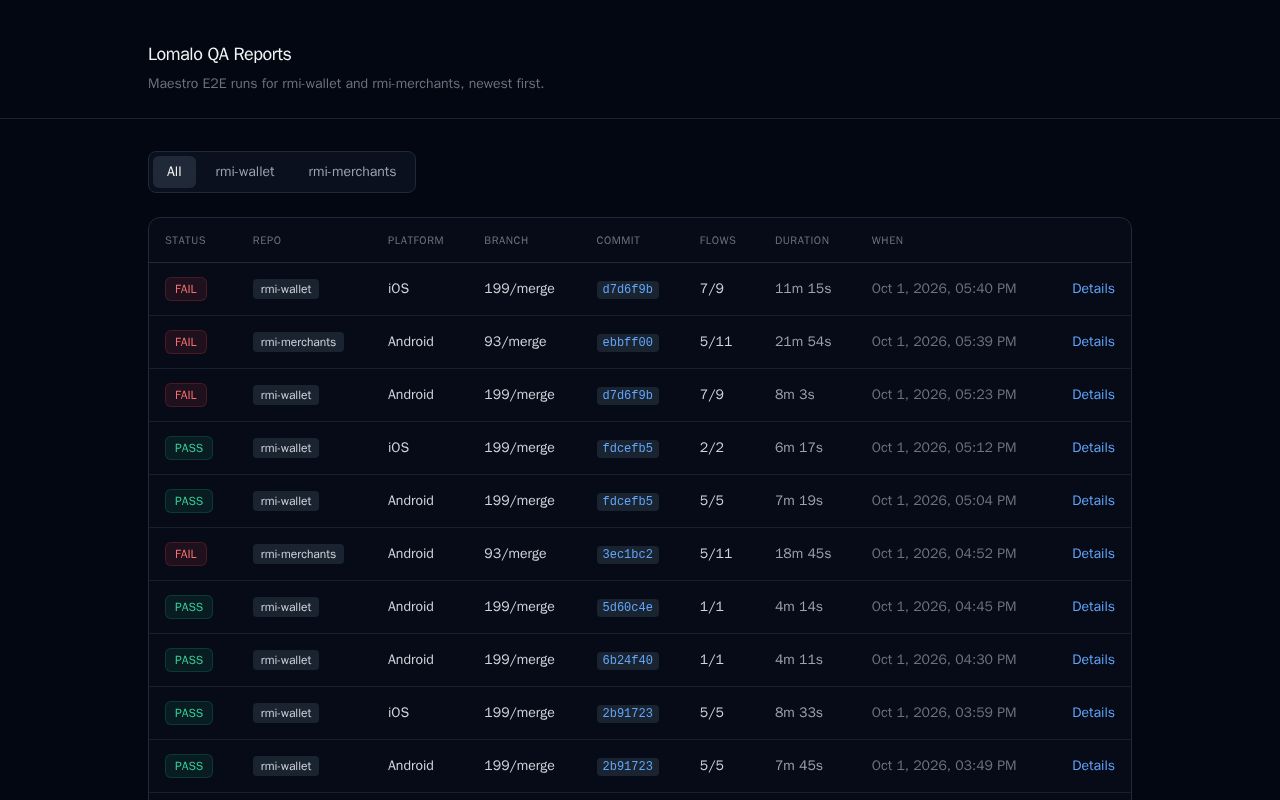Open Details for the 05:39 PM run

1093,342
